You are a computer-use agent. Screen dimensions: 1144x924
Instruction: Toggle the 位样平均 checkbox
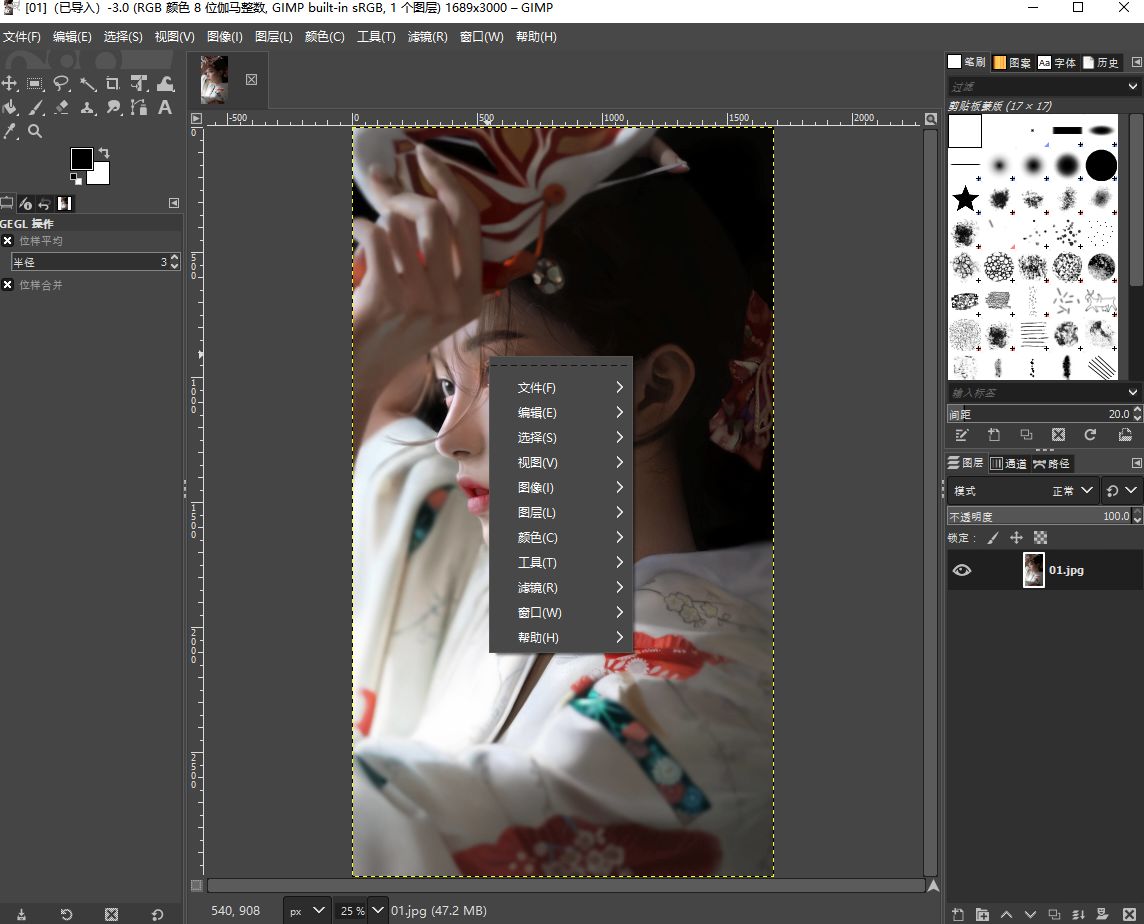pos(8,241)
